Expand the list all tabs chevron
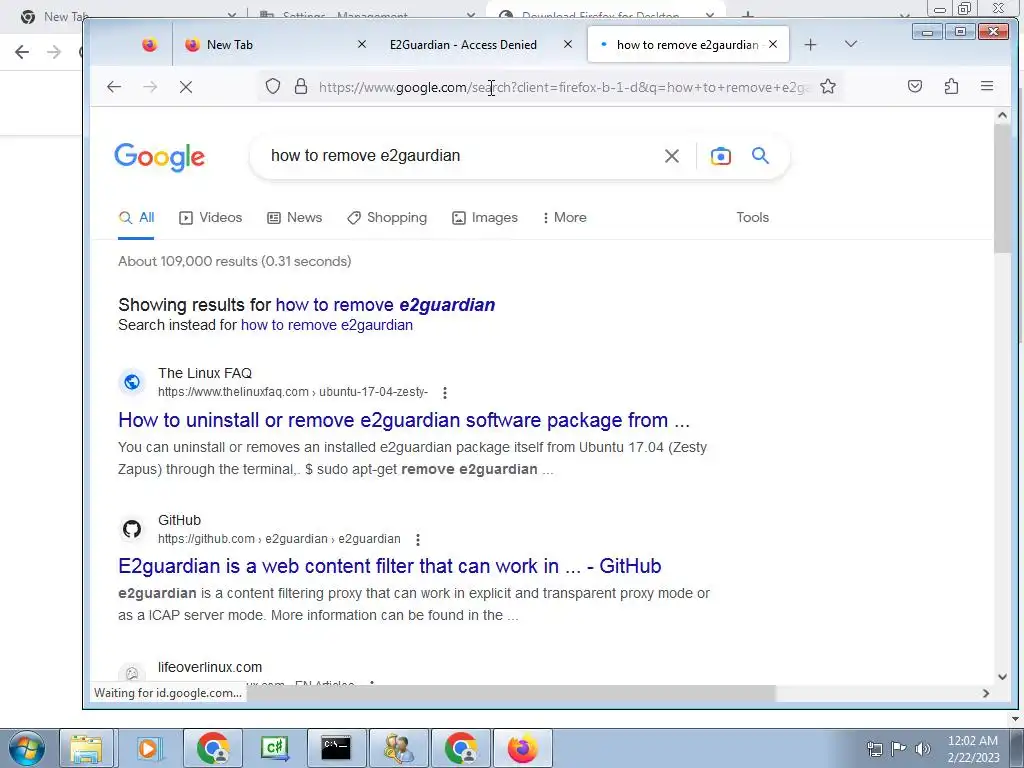The height and width of the screenshot is (768, 1024). 850,44
